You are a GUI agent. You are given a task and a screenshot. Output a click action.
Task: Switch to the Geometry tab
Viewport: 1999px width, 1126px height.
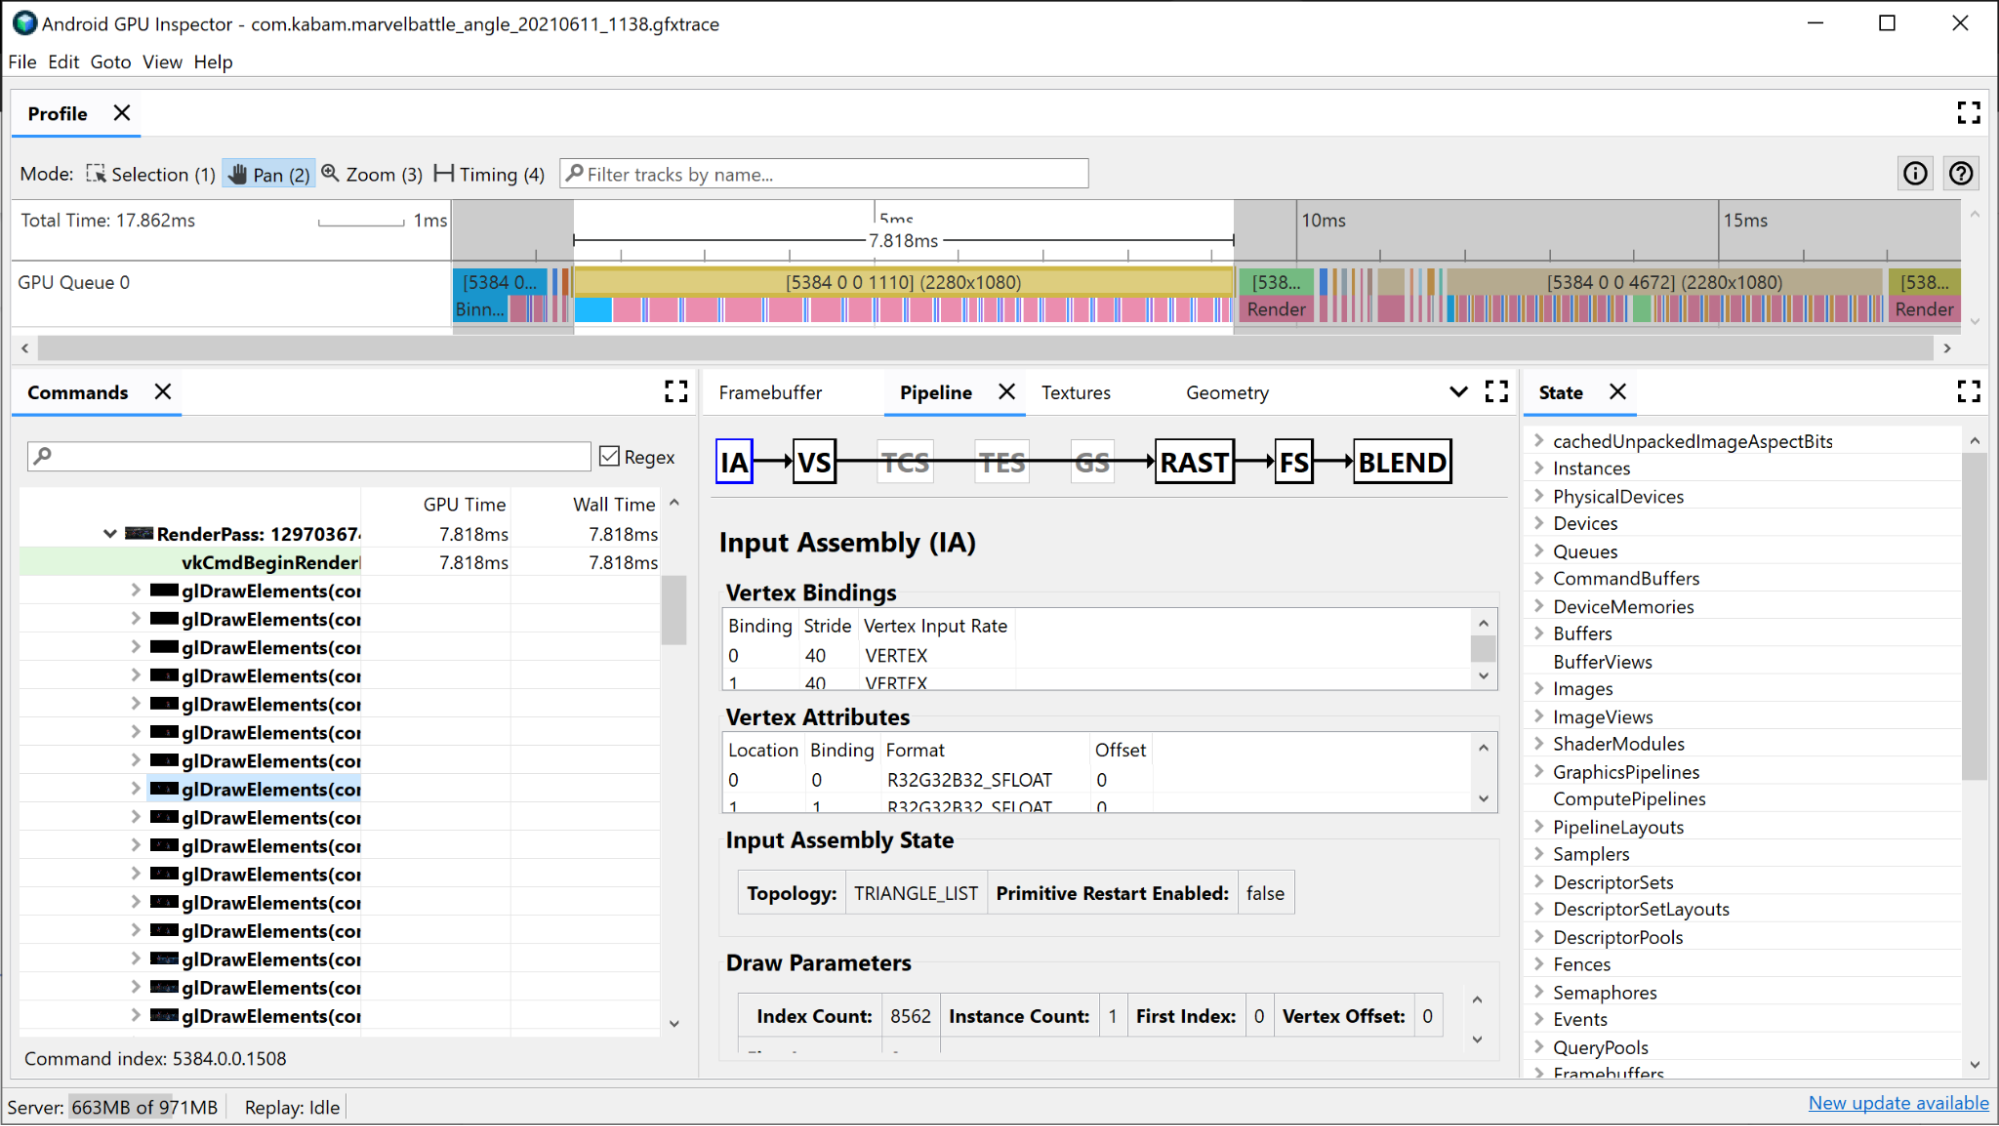click(x=1227, y=393)
